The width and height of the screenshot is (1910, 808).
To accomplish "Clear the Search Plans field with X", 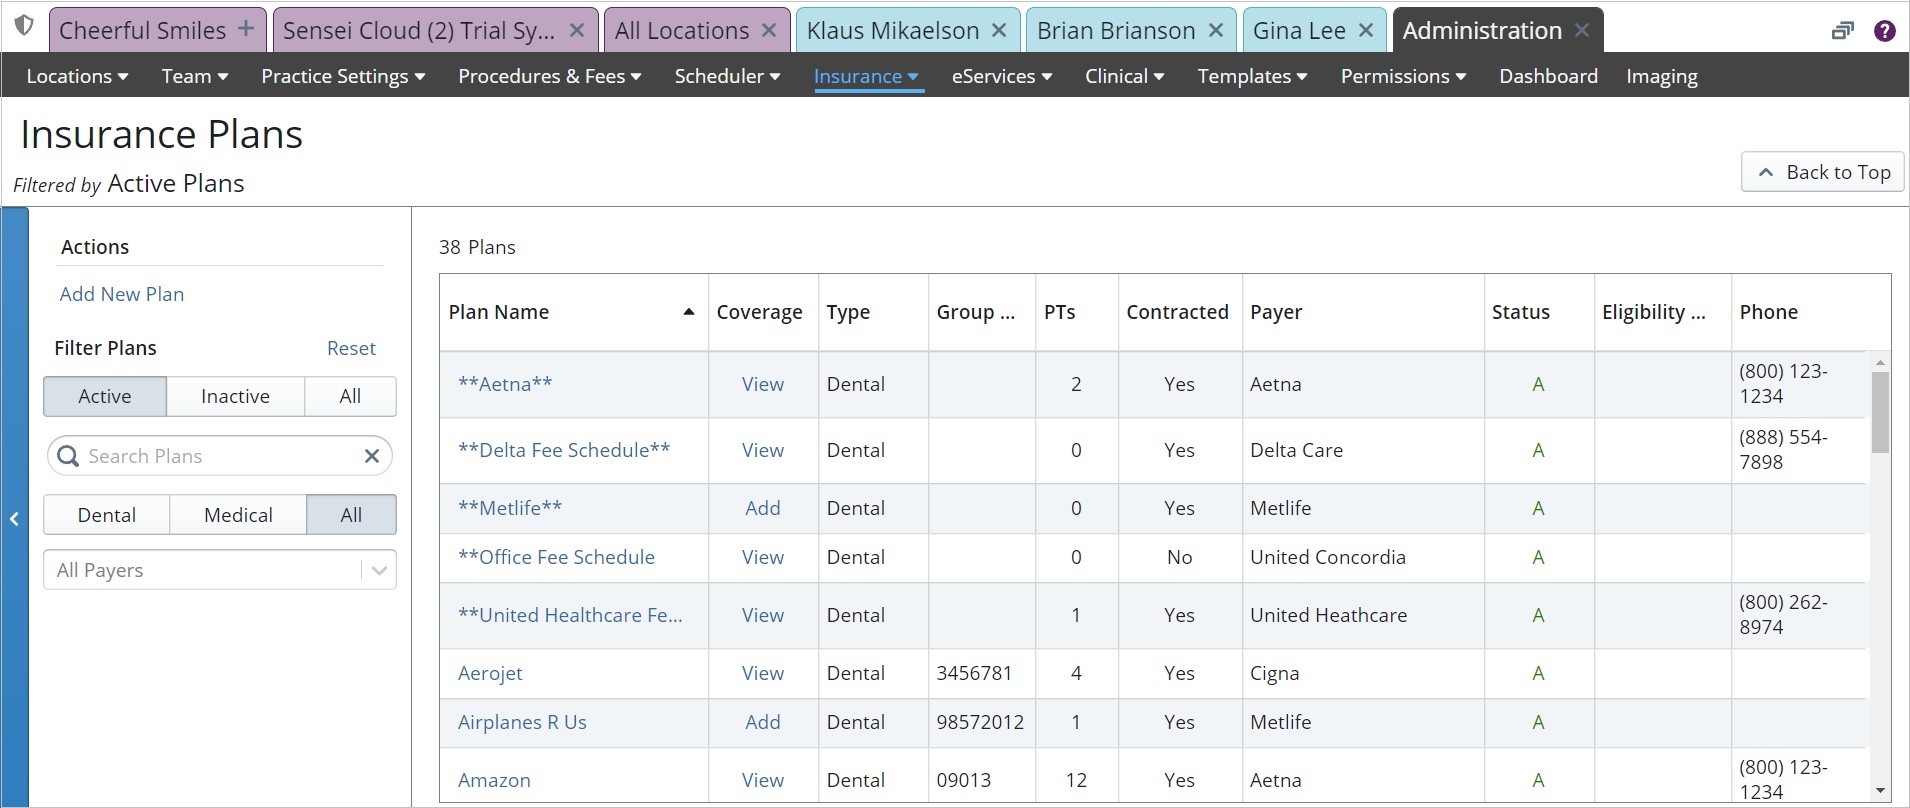I will pyautogui.click(x=372, y=456).
